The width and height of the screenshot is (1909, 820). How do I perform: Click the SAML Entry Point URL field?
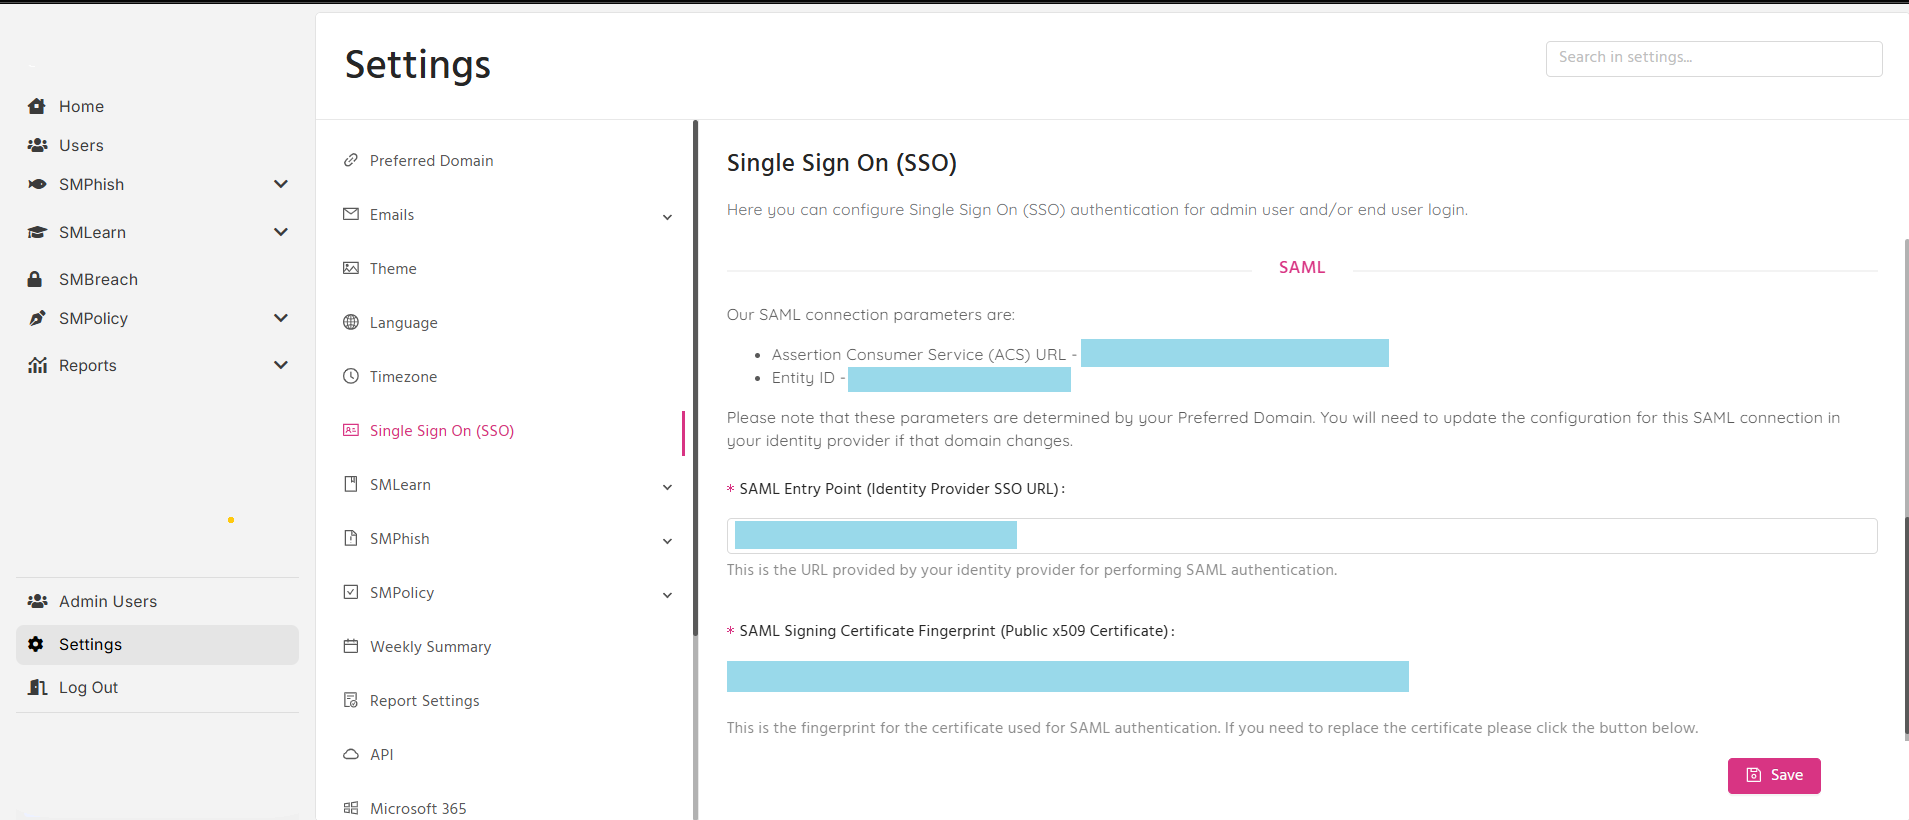point(1302,536)
